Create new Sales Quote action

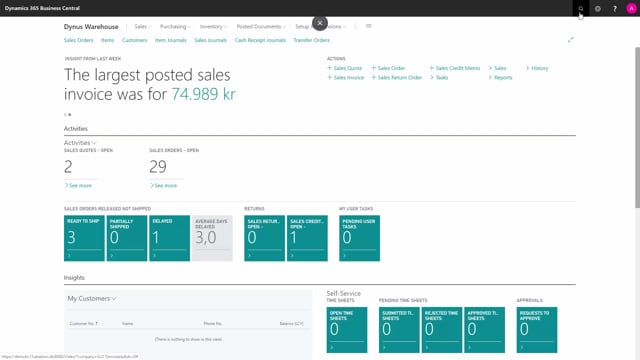345,68
